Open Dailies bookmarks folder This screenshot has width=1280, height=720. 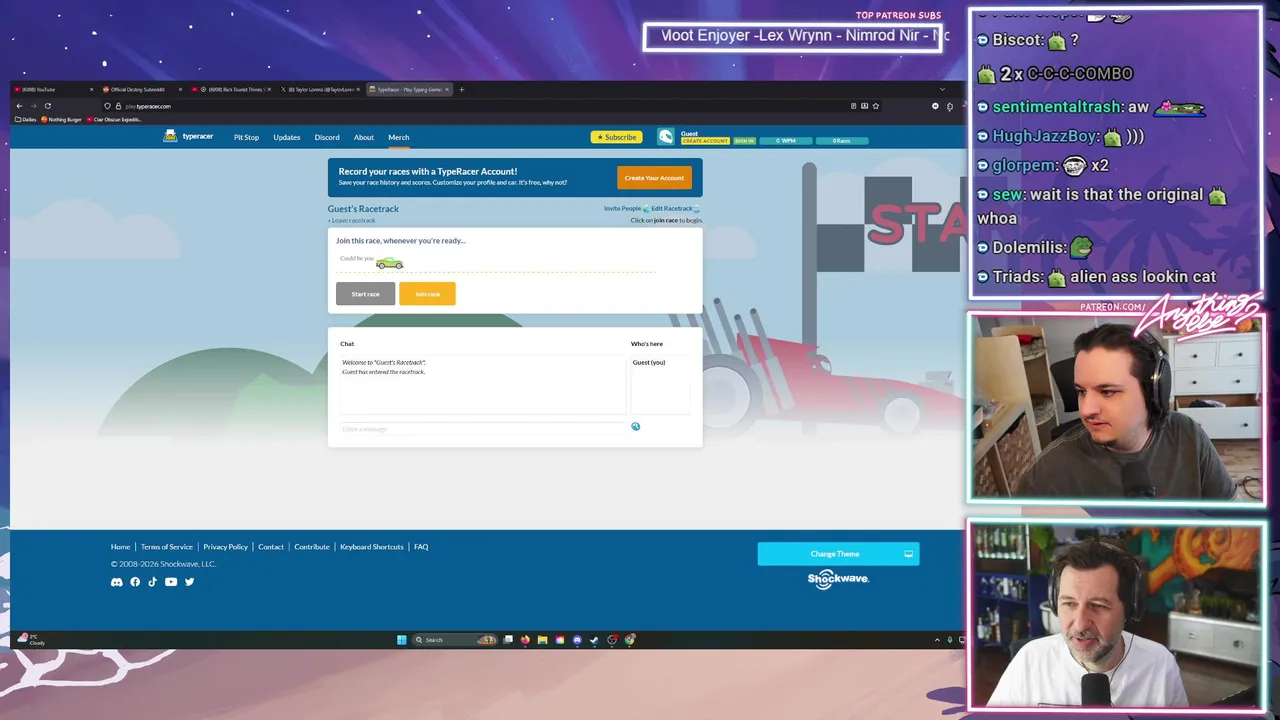(x=25, y=119)
